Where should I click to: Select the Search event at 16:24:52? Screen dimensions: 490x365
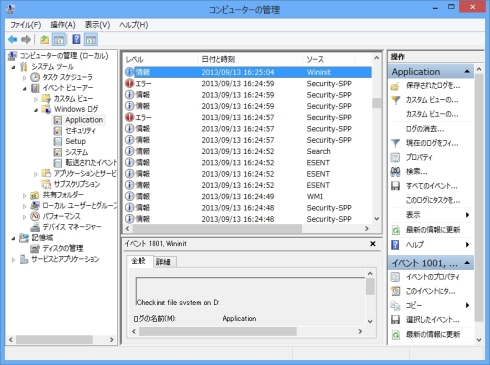(x=248, y=151)
